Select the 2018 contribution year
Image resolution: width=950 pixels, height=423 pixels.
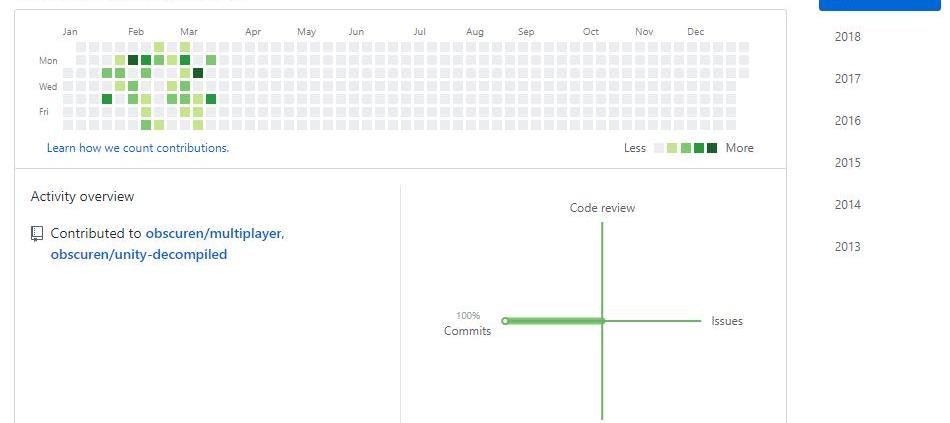pyautogui.click(x=848, y=37)
